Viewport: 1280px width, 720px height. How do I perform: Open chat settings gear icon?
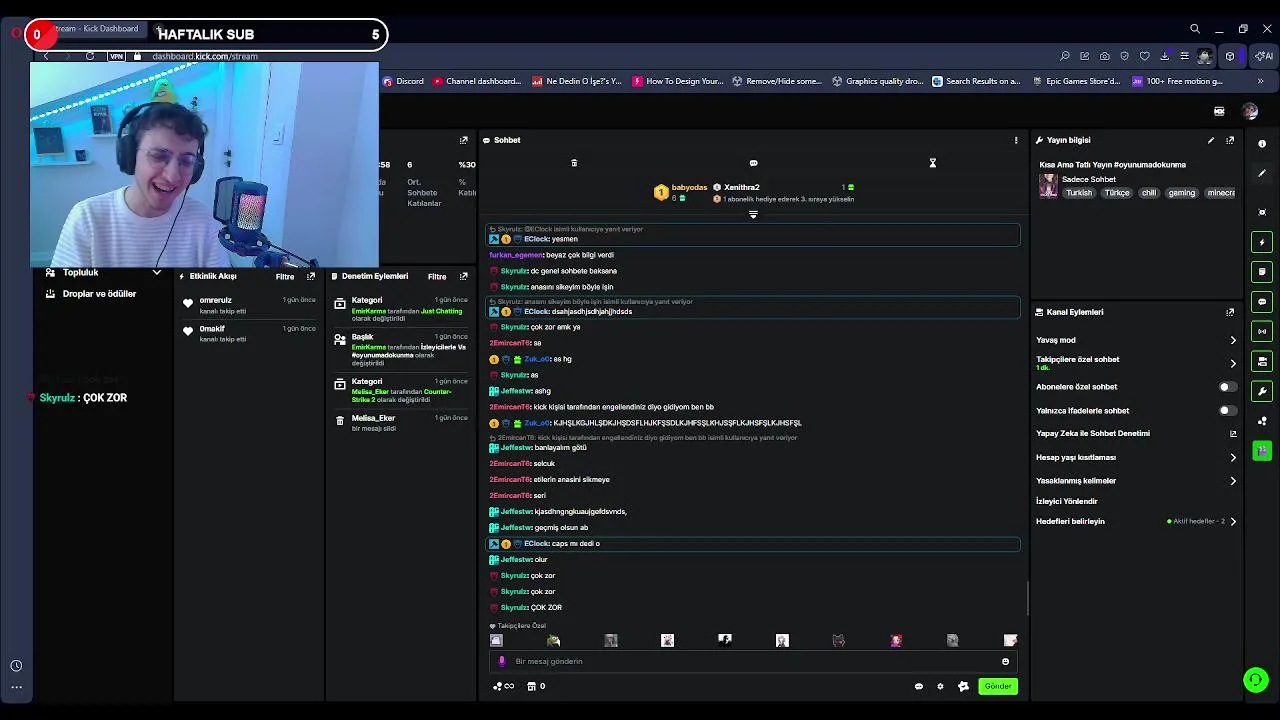940,686
